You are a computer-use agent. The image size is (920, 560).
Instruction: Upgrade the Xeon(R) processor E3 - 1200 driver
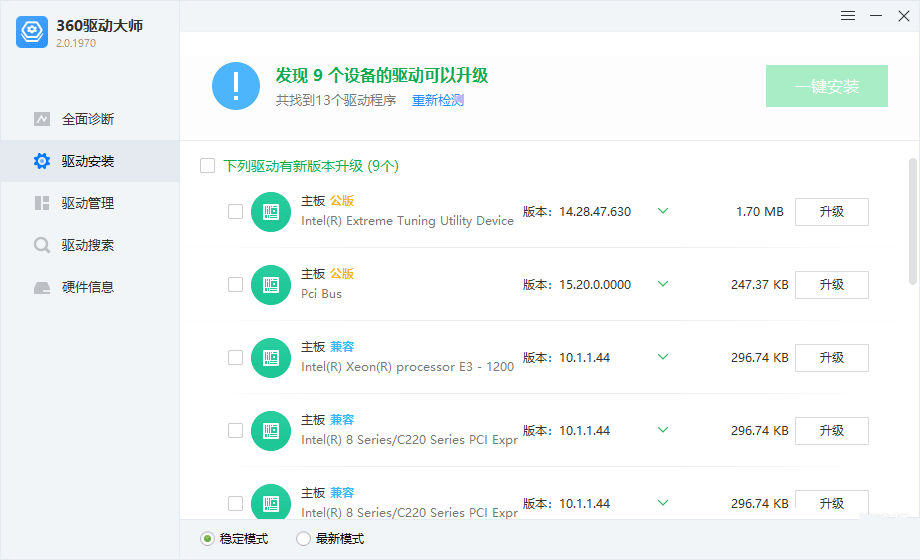point(831,358)
